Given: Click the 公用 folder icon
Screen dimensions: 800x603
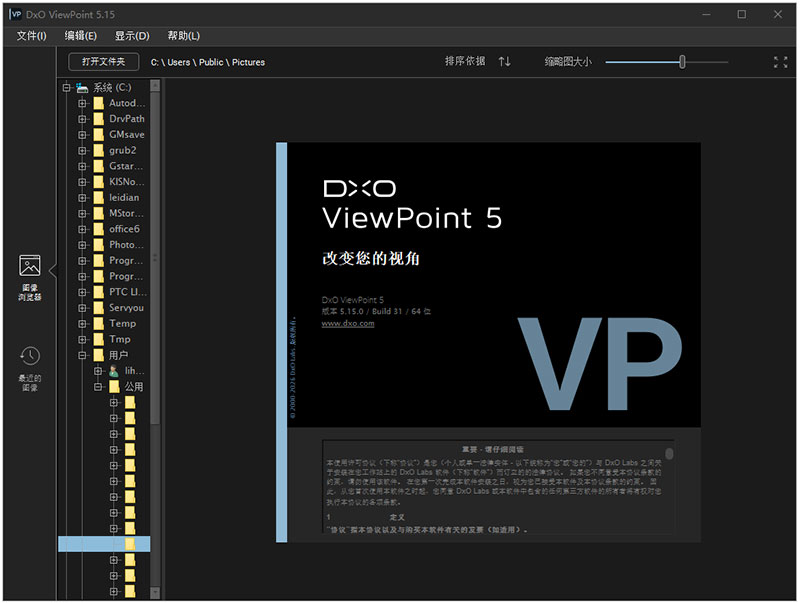Looking at the screenshot, I should [115, 387].
